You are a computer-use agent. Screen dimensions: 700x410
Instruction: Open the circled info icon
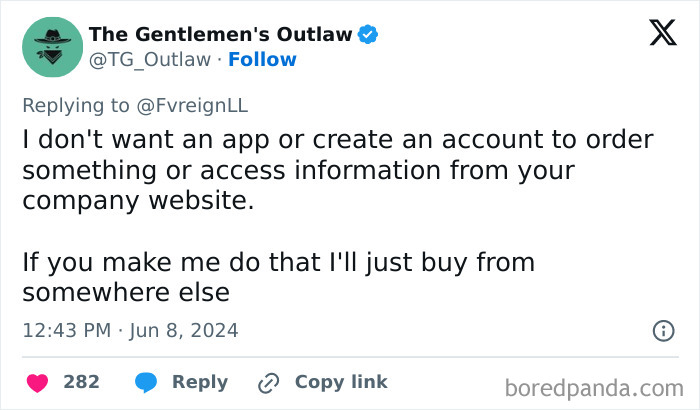tap(662, 330)
